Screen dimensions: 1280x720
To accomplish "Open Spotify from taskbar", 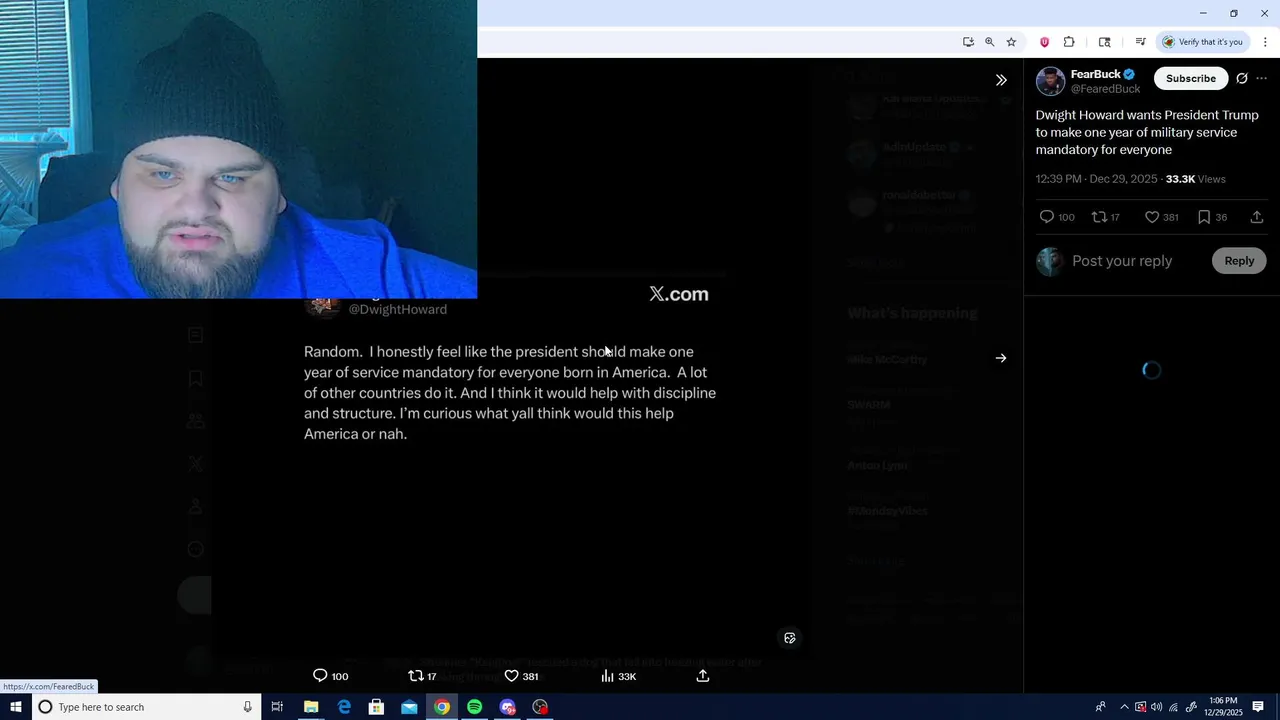I will coord(475,707).
